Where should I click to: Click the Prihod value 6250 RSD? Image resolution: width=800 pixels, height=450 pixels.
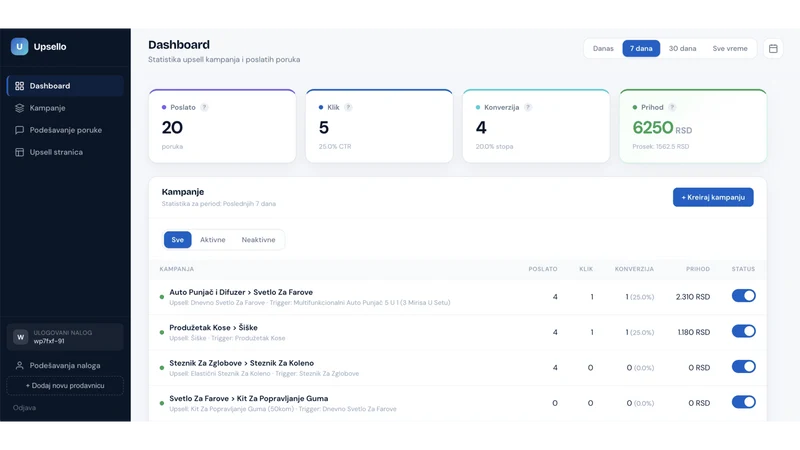click(662, 128)
